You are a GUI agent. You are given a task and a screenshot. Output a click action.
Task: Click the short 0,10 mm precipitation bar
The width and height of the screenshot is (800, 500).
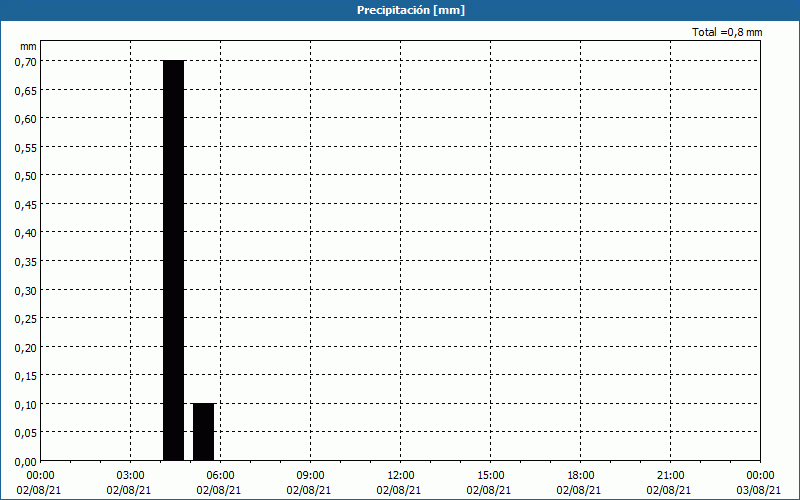[x=204, y=432]
